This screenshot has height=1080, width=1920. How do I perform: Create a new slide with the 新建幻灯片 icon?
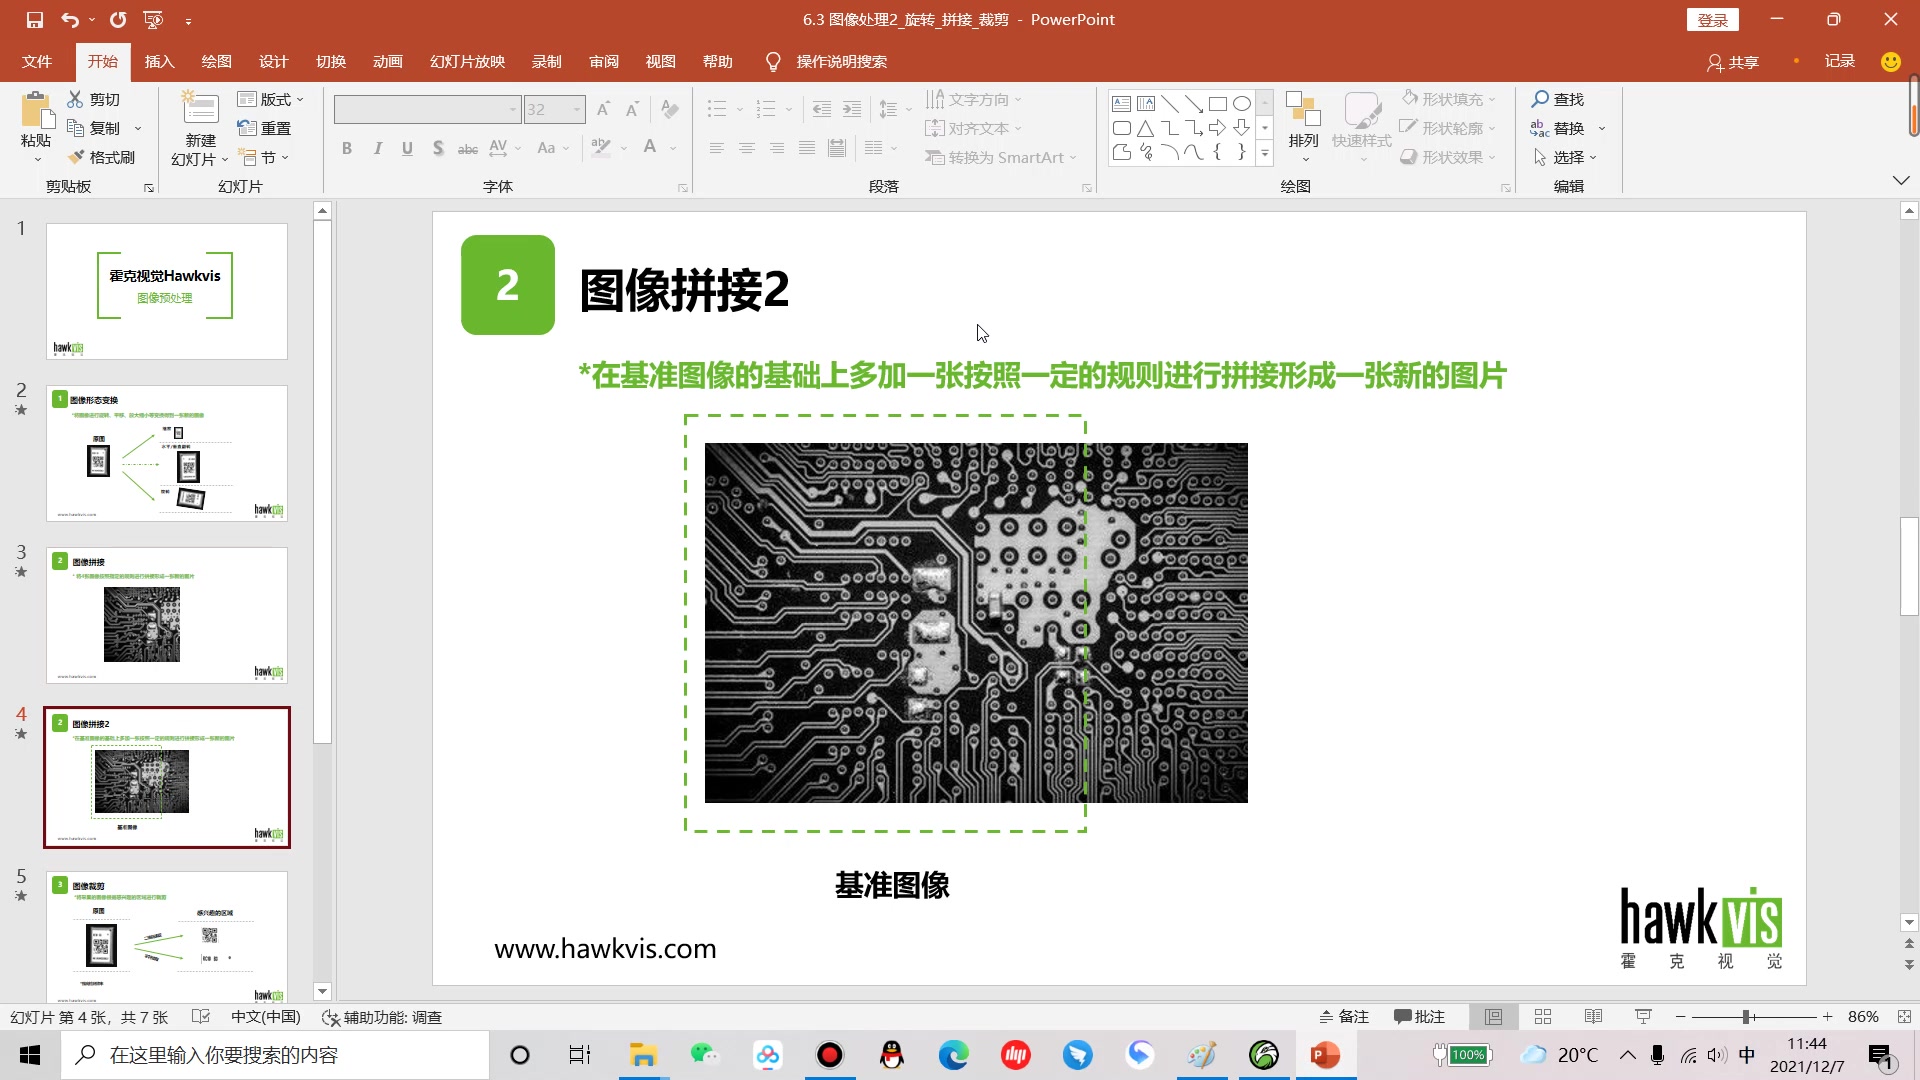[200, 110]
